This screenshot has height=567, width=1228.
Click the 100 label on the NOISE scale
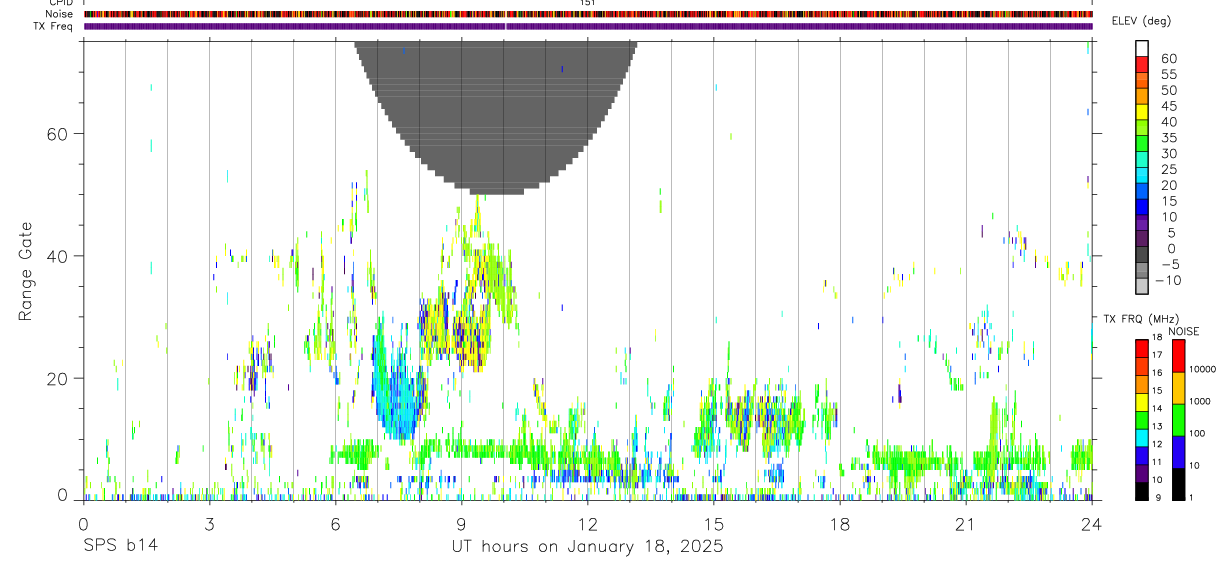[1196, 434]
